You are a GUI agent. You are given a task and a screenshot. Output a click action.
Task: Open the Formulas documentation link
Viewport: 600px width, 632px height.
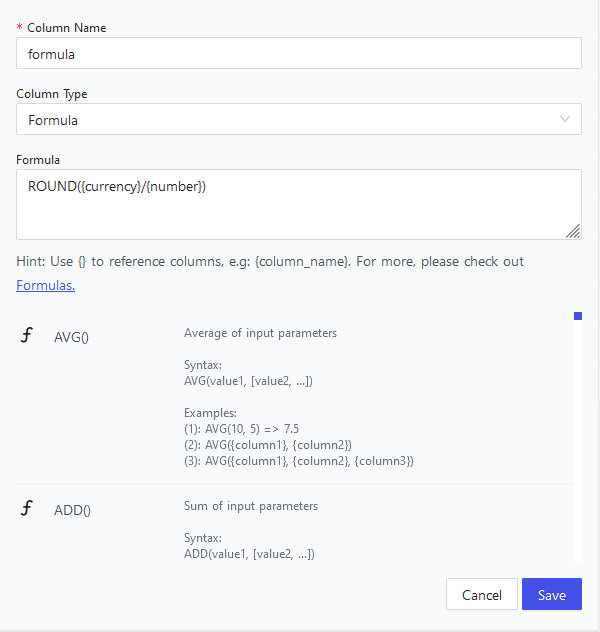45,286
